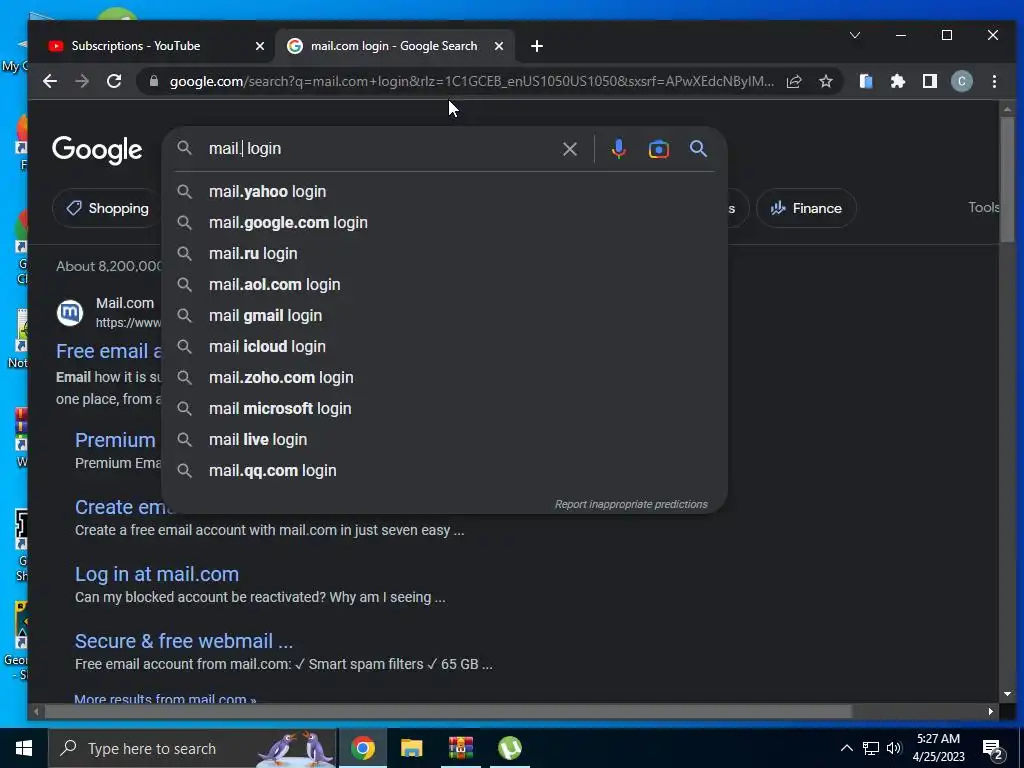This screenshot has height=768, width=1024.
Task: Close the mail.com login Google Search tab
Action: pos(499,46)
